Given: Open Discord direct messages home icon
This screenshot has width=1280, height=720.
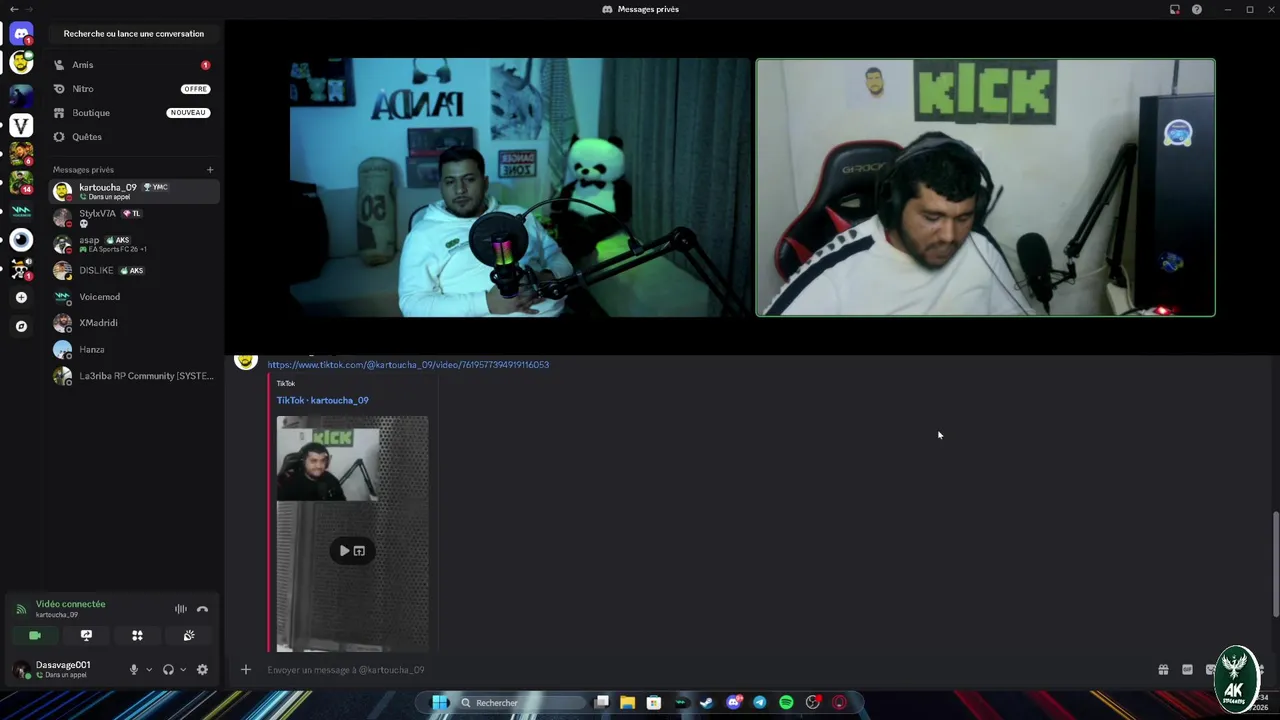Looking at the screenshot, I should [21, 34].
